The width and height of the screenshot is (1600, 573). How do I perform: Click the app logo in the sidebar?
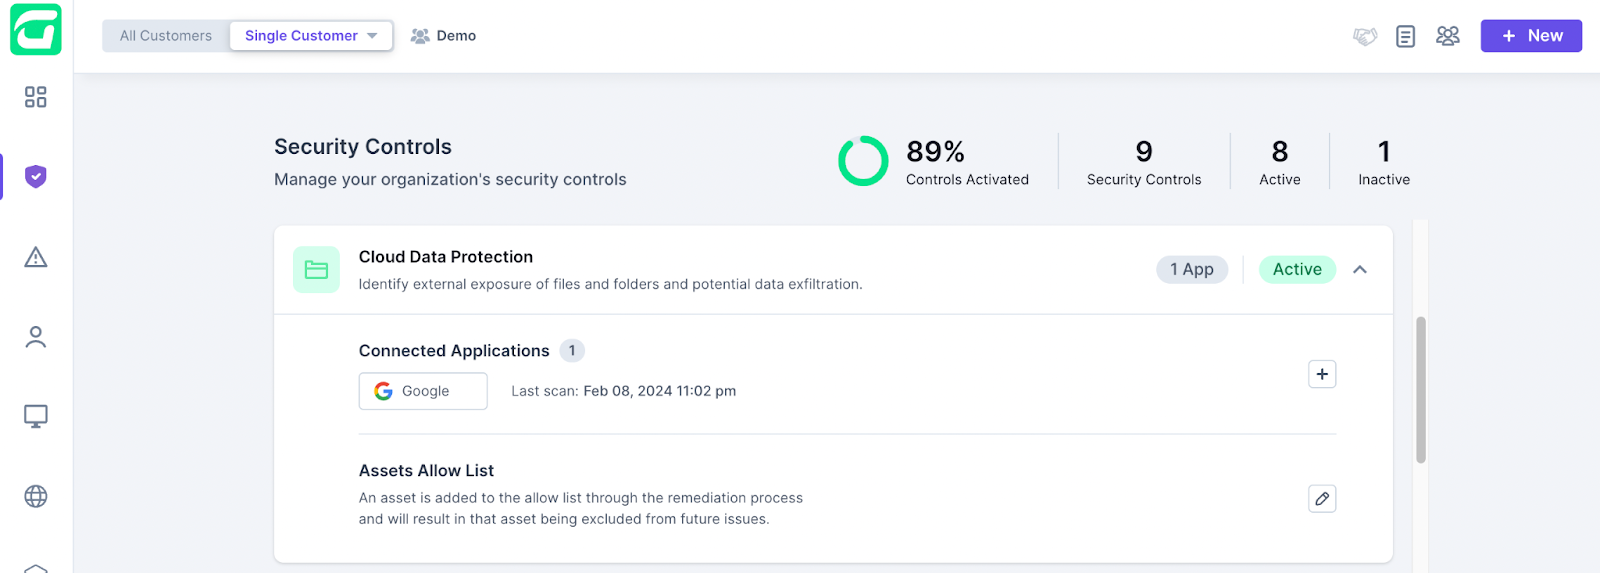coord(36,29)
